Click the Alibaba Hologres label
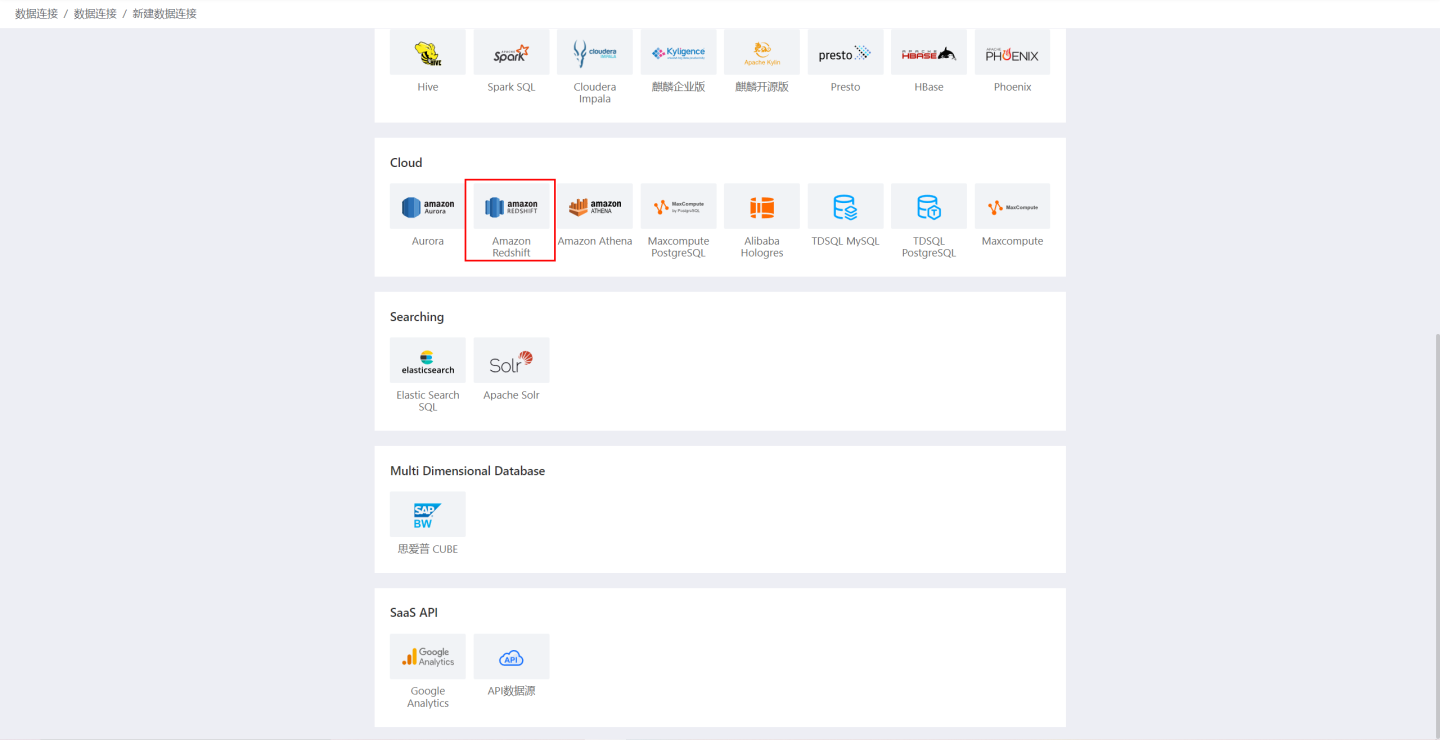The width and height of the screenshot is (1440, 740). click(762, 247)
